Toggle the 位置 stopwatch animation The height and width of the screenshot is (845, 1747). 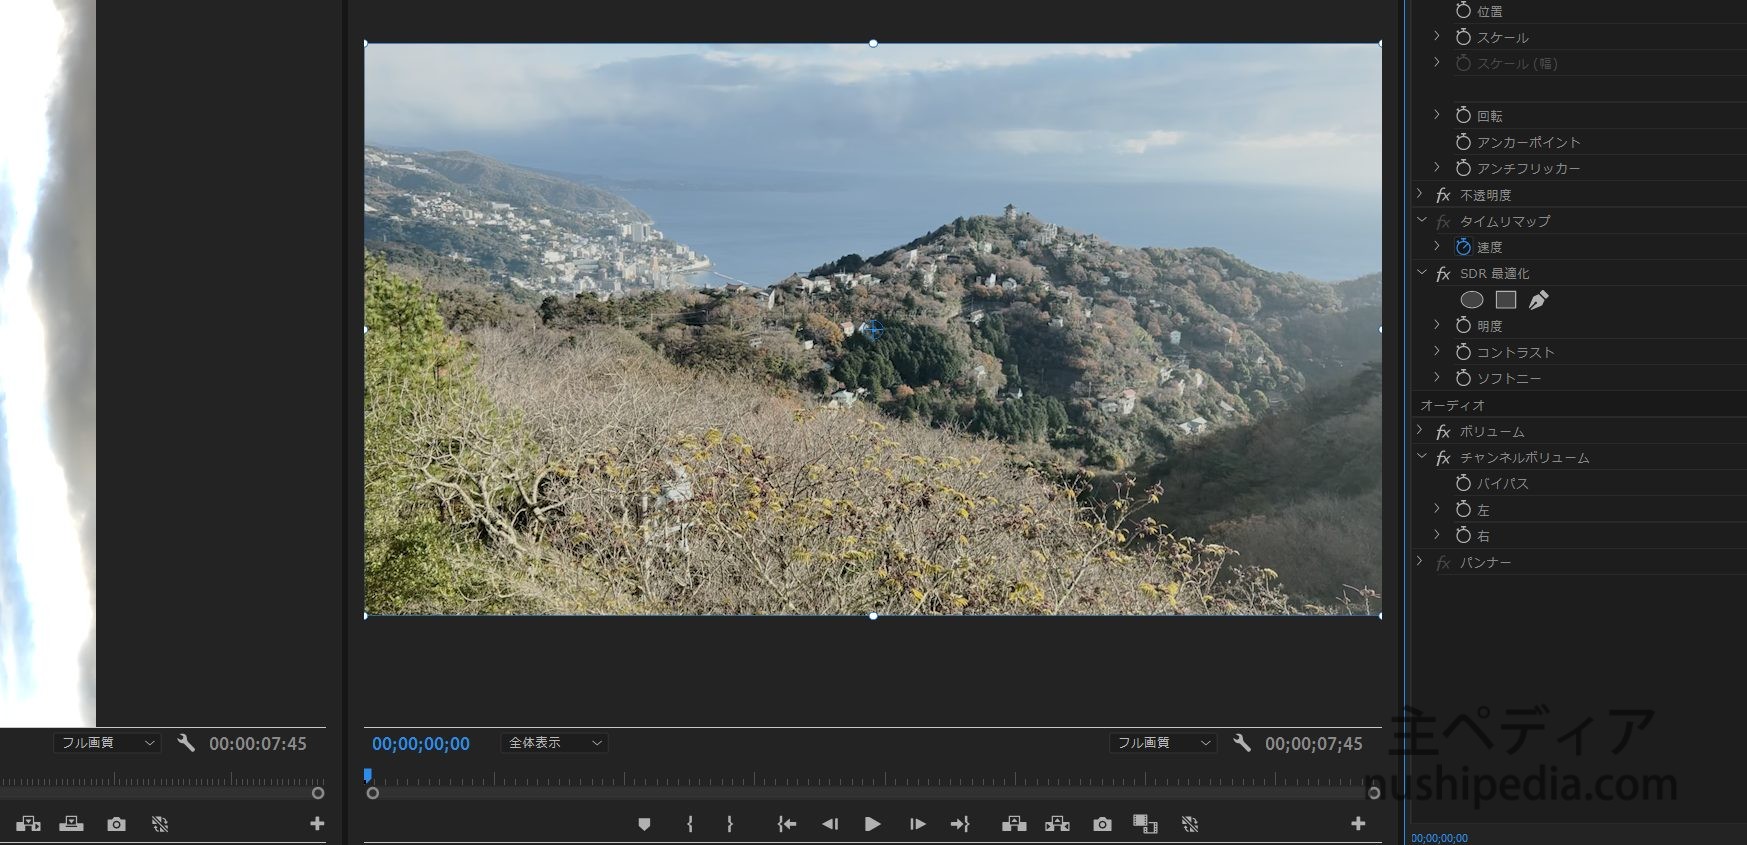[x=1463, y=11]
